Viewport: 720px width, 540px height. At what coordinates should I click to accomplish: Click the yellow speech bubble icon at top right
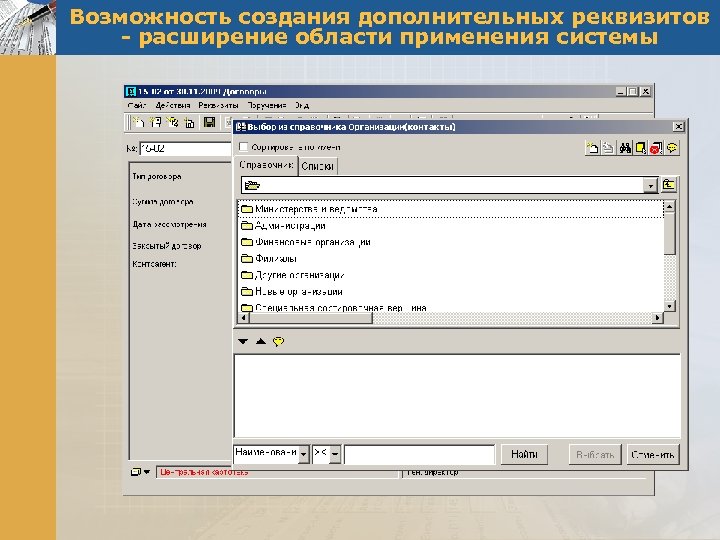pos(672,148)
